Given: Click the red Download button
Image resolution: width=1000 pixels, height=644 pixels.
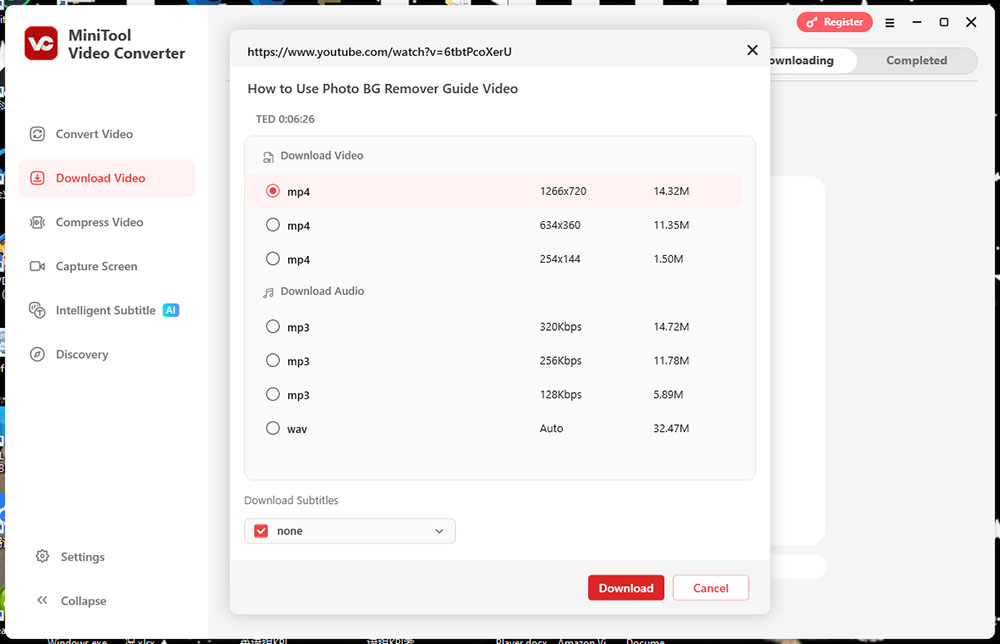Looking at the screenshot, I should tap(626, 588).
